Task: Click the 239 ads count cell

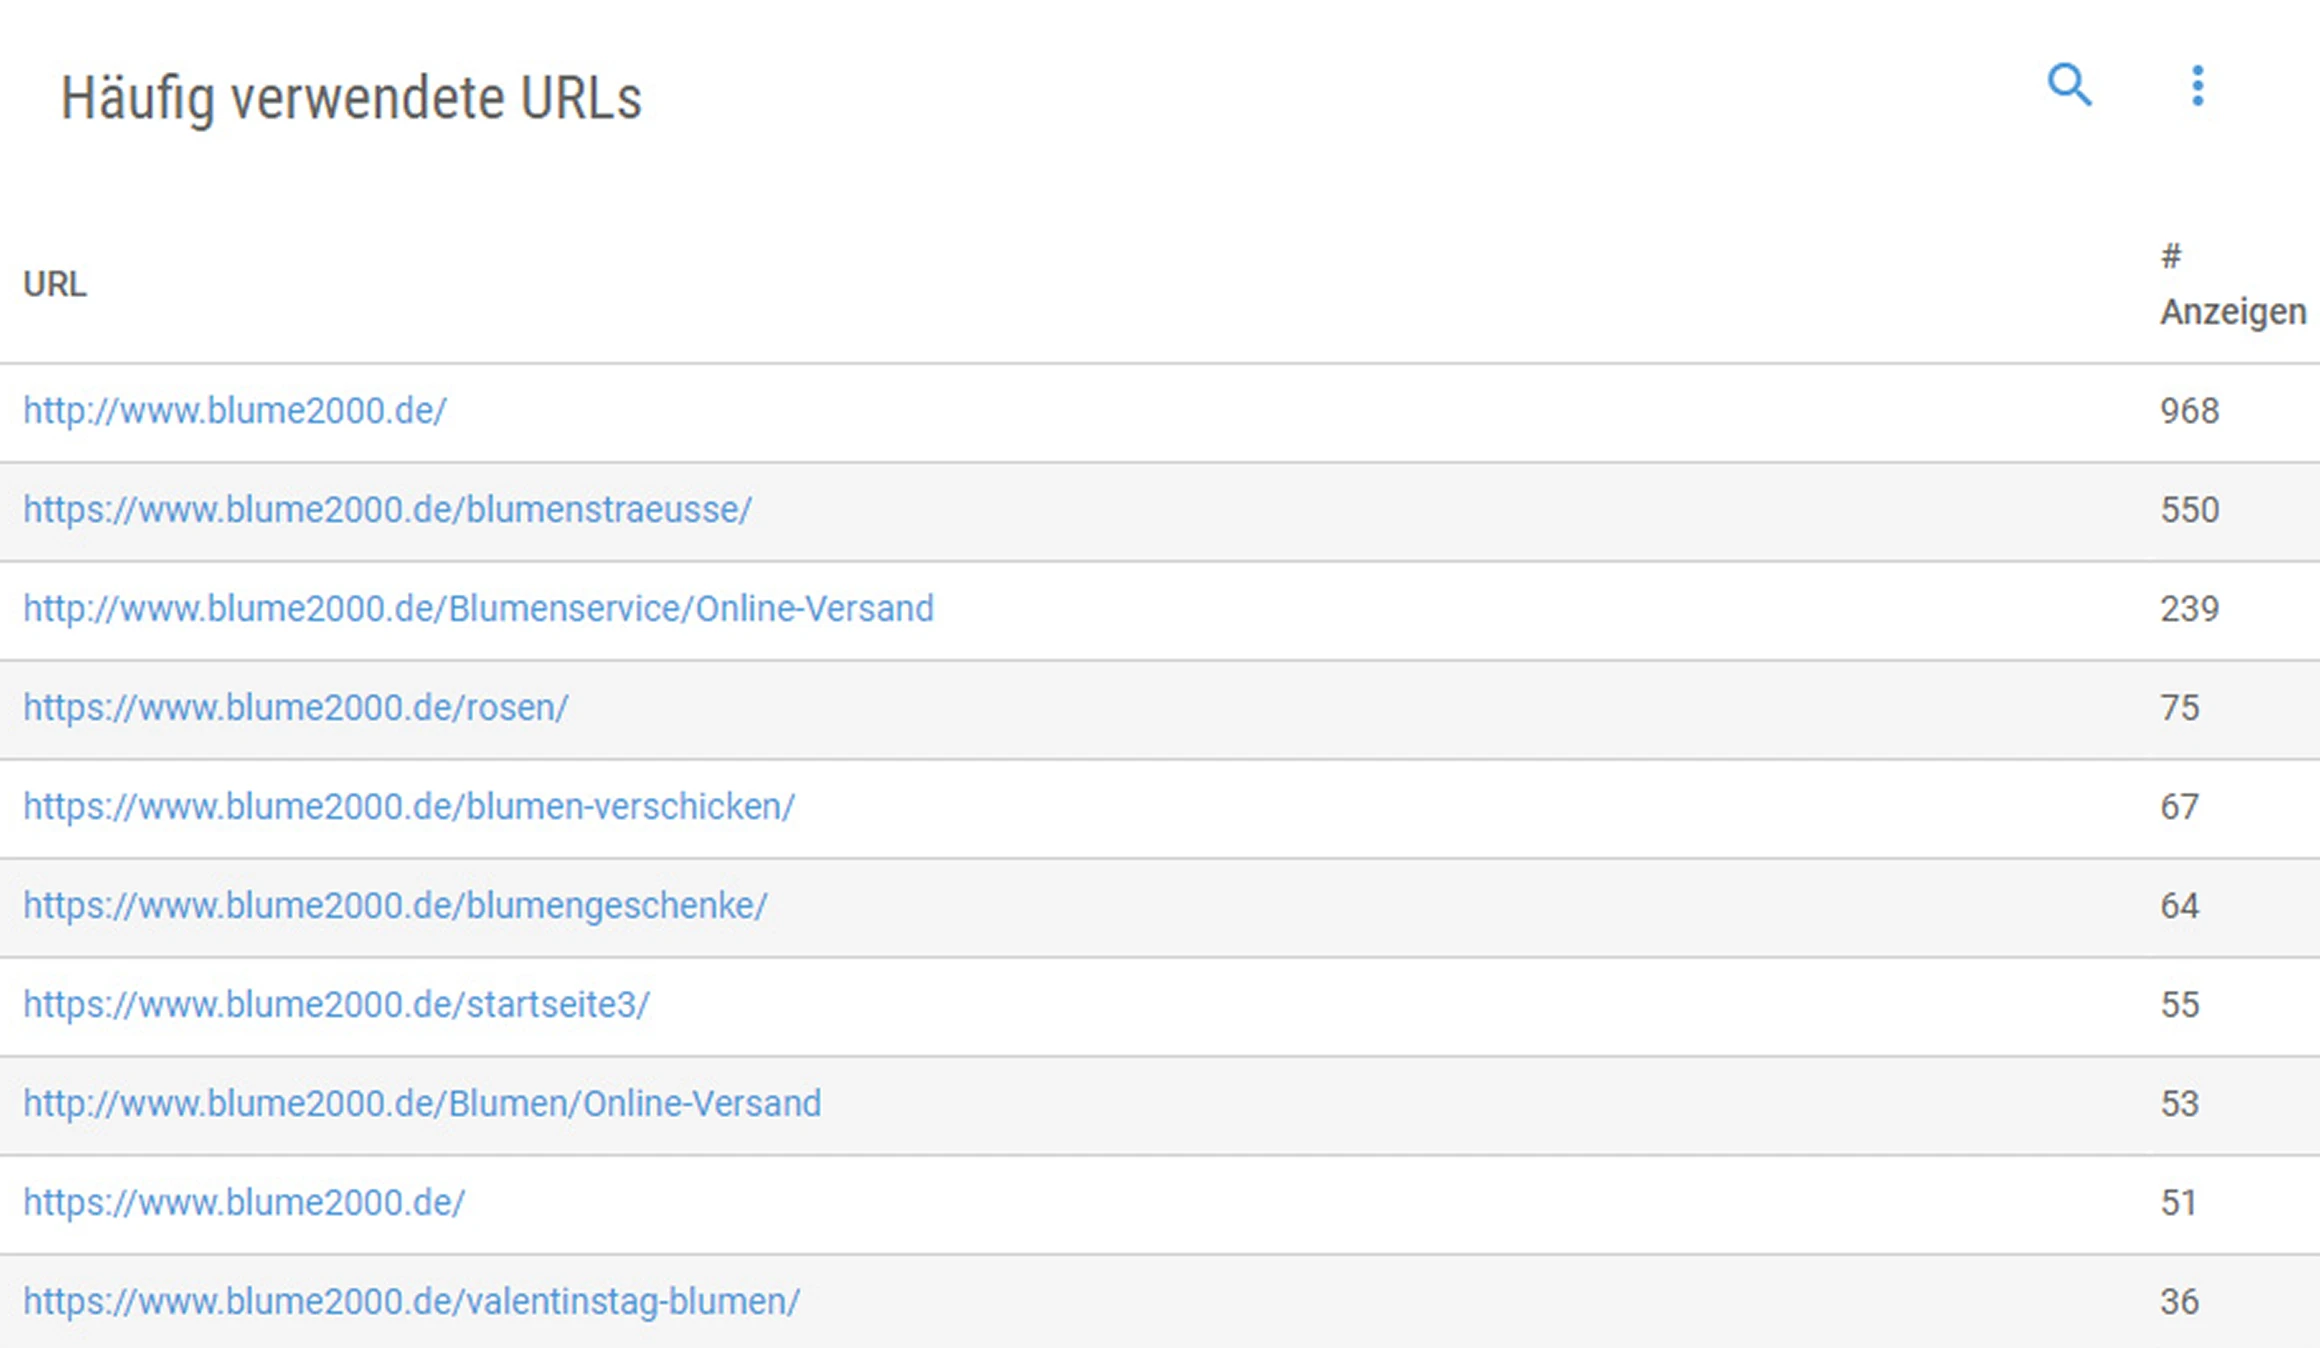Action: coord(2189,609)
